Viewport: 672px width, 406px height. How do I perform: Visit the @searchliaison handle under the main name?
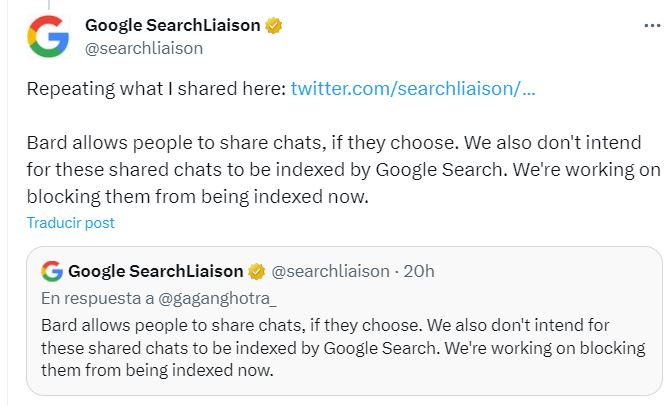click(x=144, y=48)
